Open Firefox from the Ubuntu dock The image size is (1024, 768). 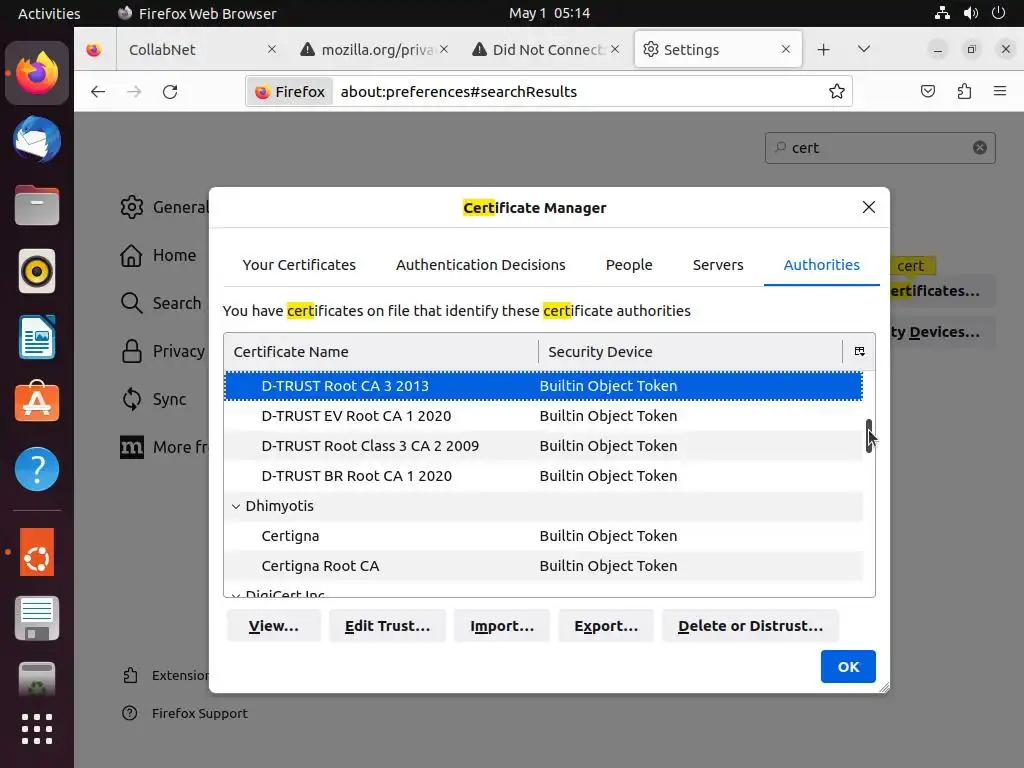pos(37,73)
